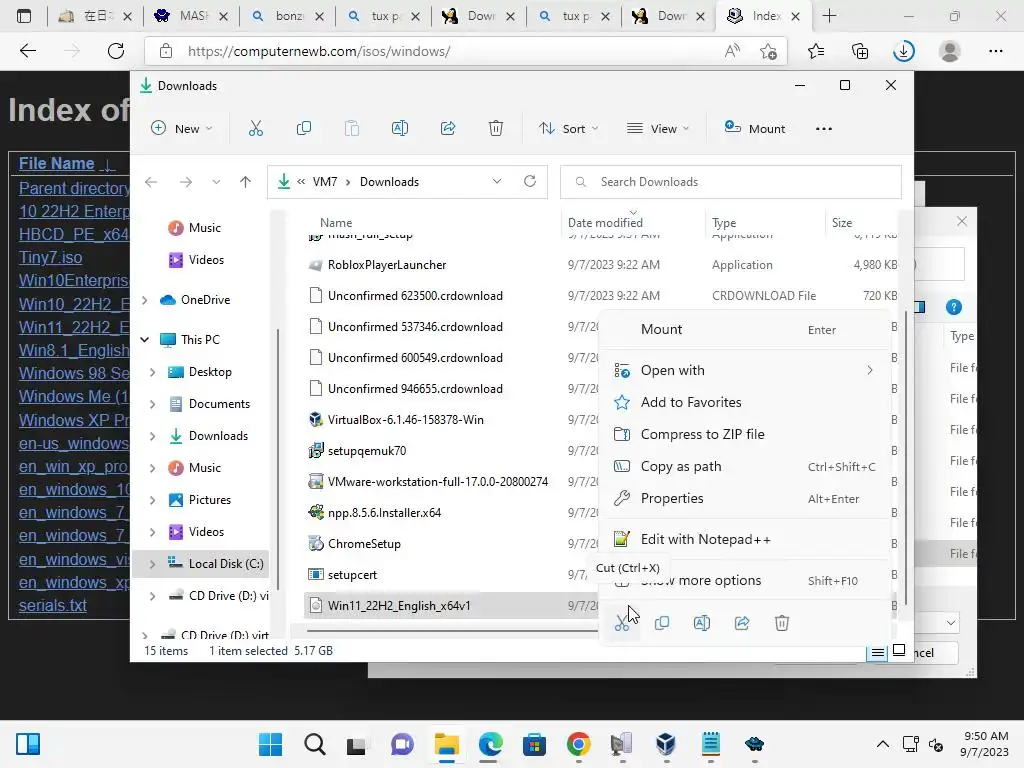Add this page to favorites star
Image resolution: width=1024 pixels, height=768 pixels.
[769, 52]
